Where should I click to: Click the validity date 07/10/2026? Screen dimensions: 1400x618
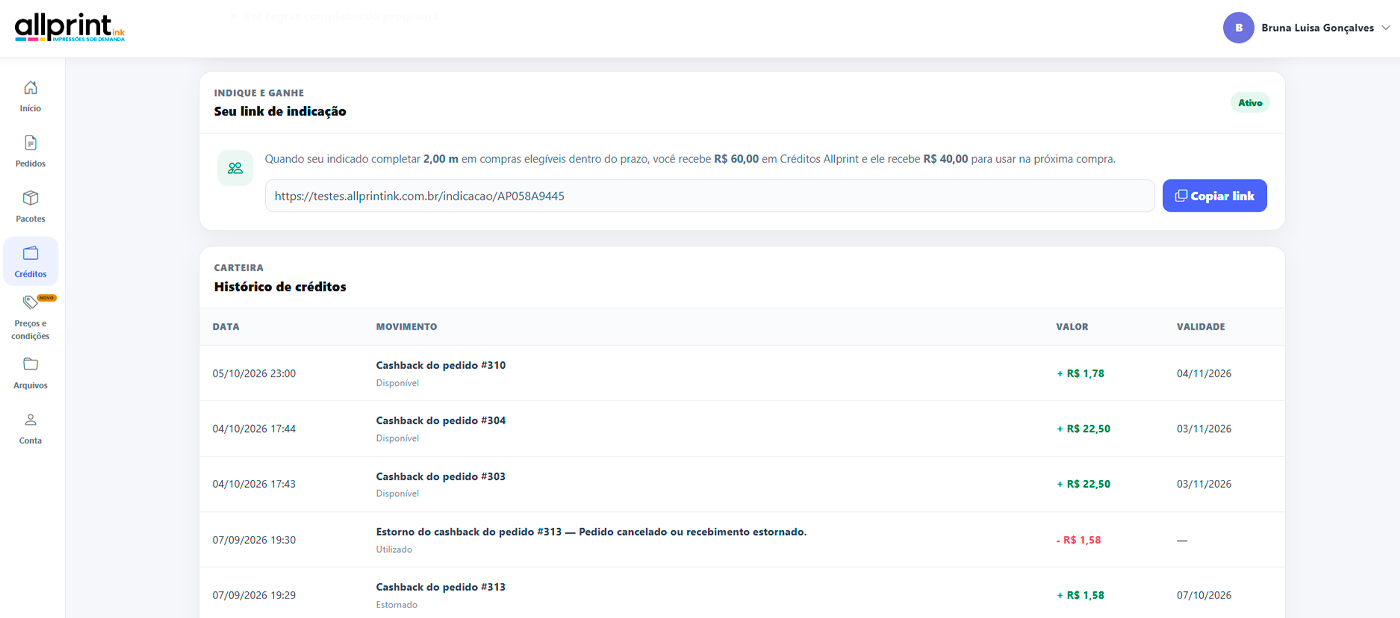1204,595
